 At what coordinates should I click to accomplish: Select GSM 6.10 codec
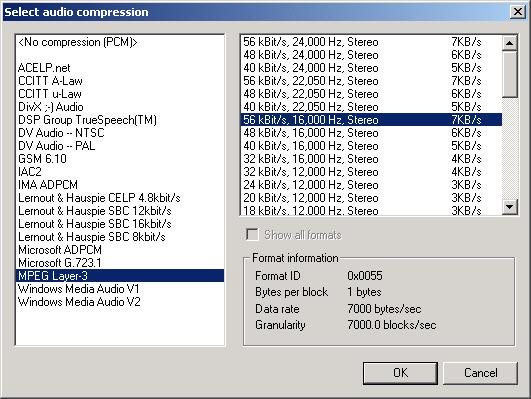point(120,159)
